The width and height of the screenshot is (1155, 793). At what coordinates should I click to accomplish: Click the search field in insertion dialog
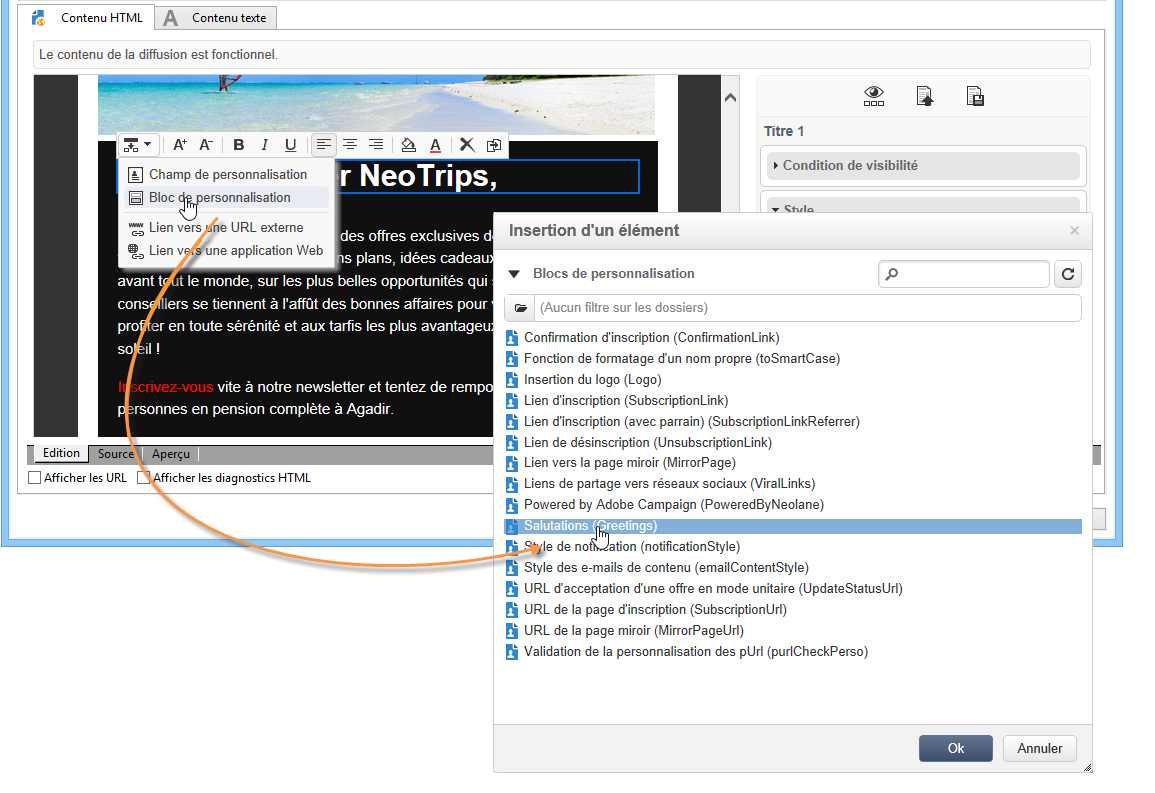(963, 274)
